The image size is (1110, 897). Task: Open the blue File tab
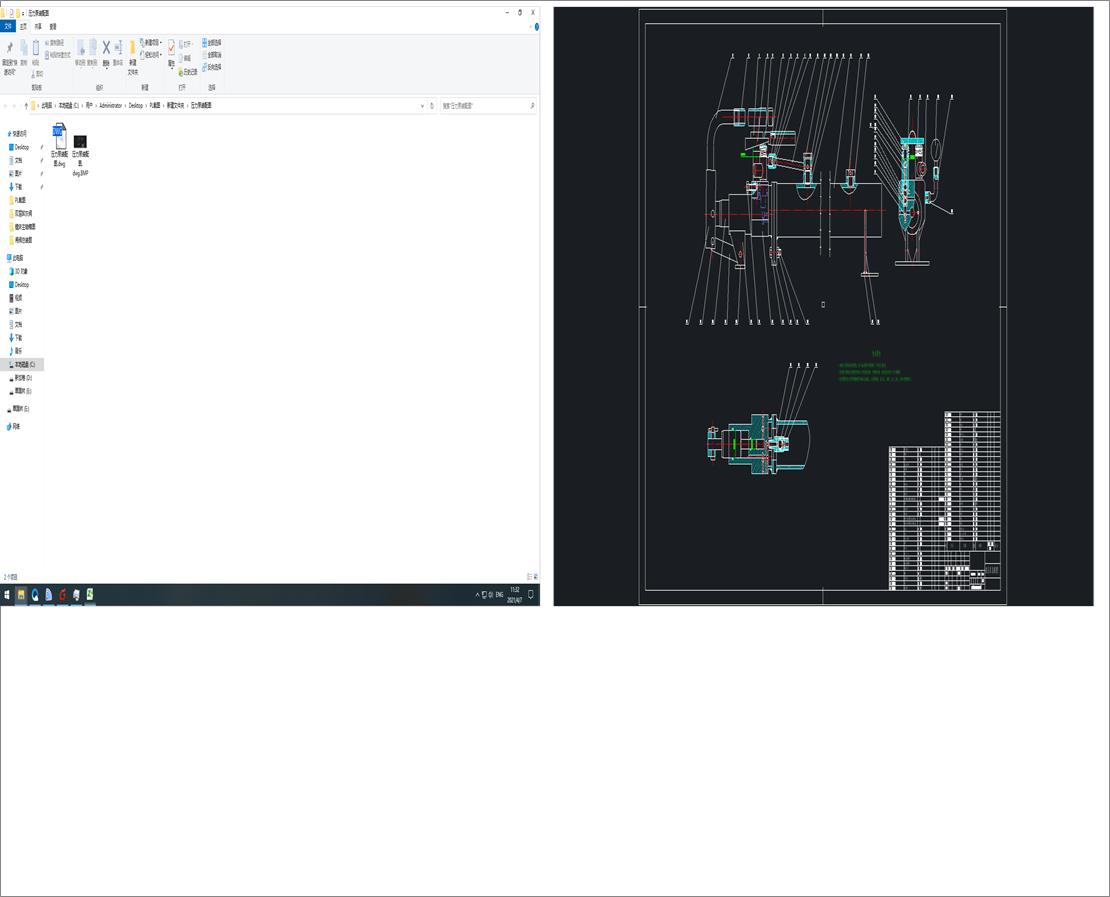point(9,27)
